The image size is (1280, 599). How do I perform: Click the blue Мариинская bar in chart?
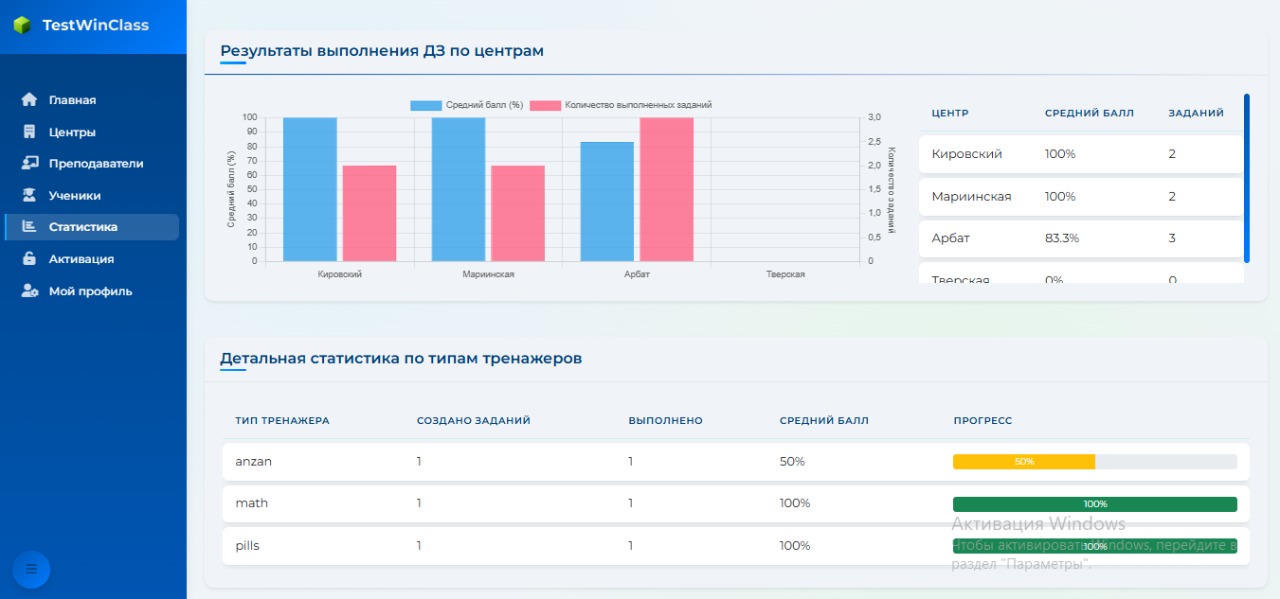click(x=458, y=190)
